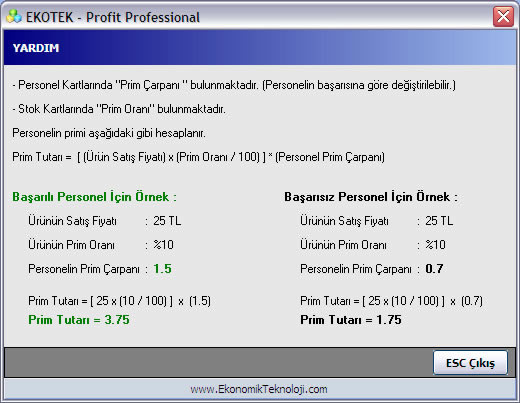
Task: Select the Başarısız Personel İçin Örnek heading
Action: pyautogui.click(x=371, y=197)
